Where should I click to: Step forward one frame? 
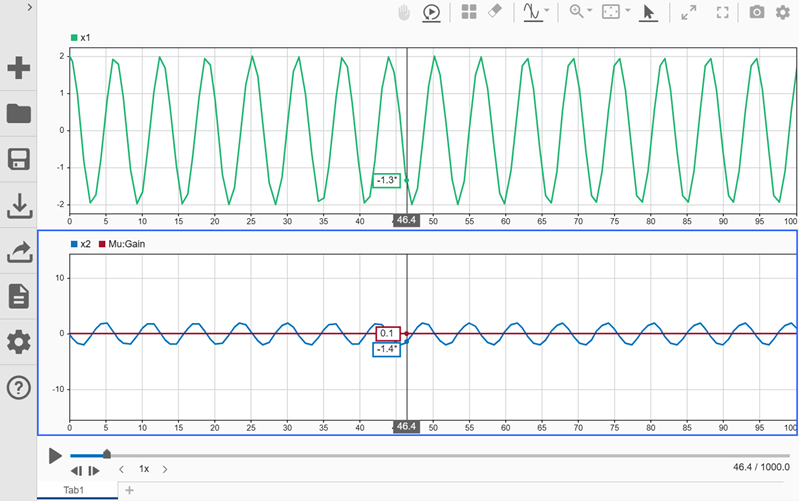click(94, 470)
